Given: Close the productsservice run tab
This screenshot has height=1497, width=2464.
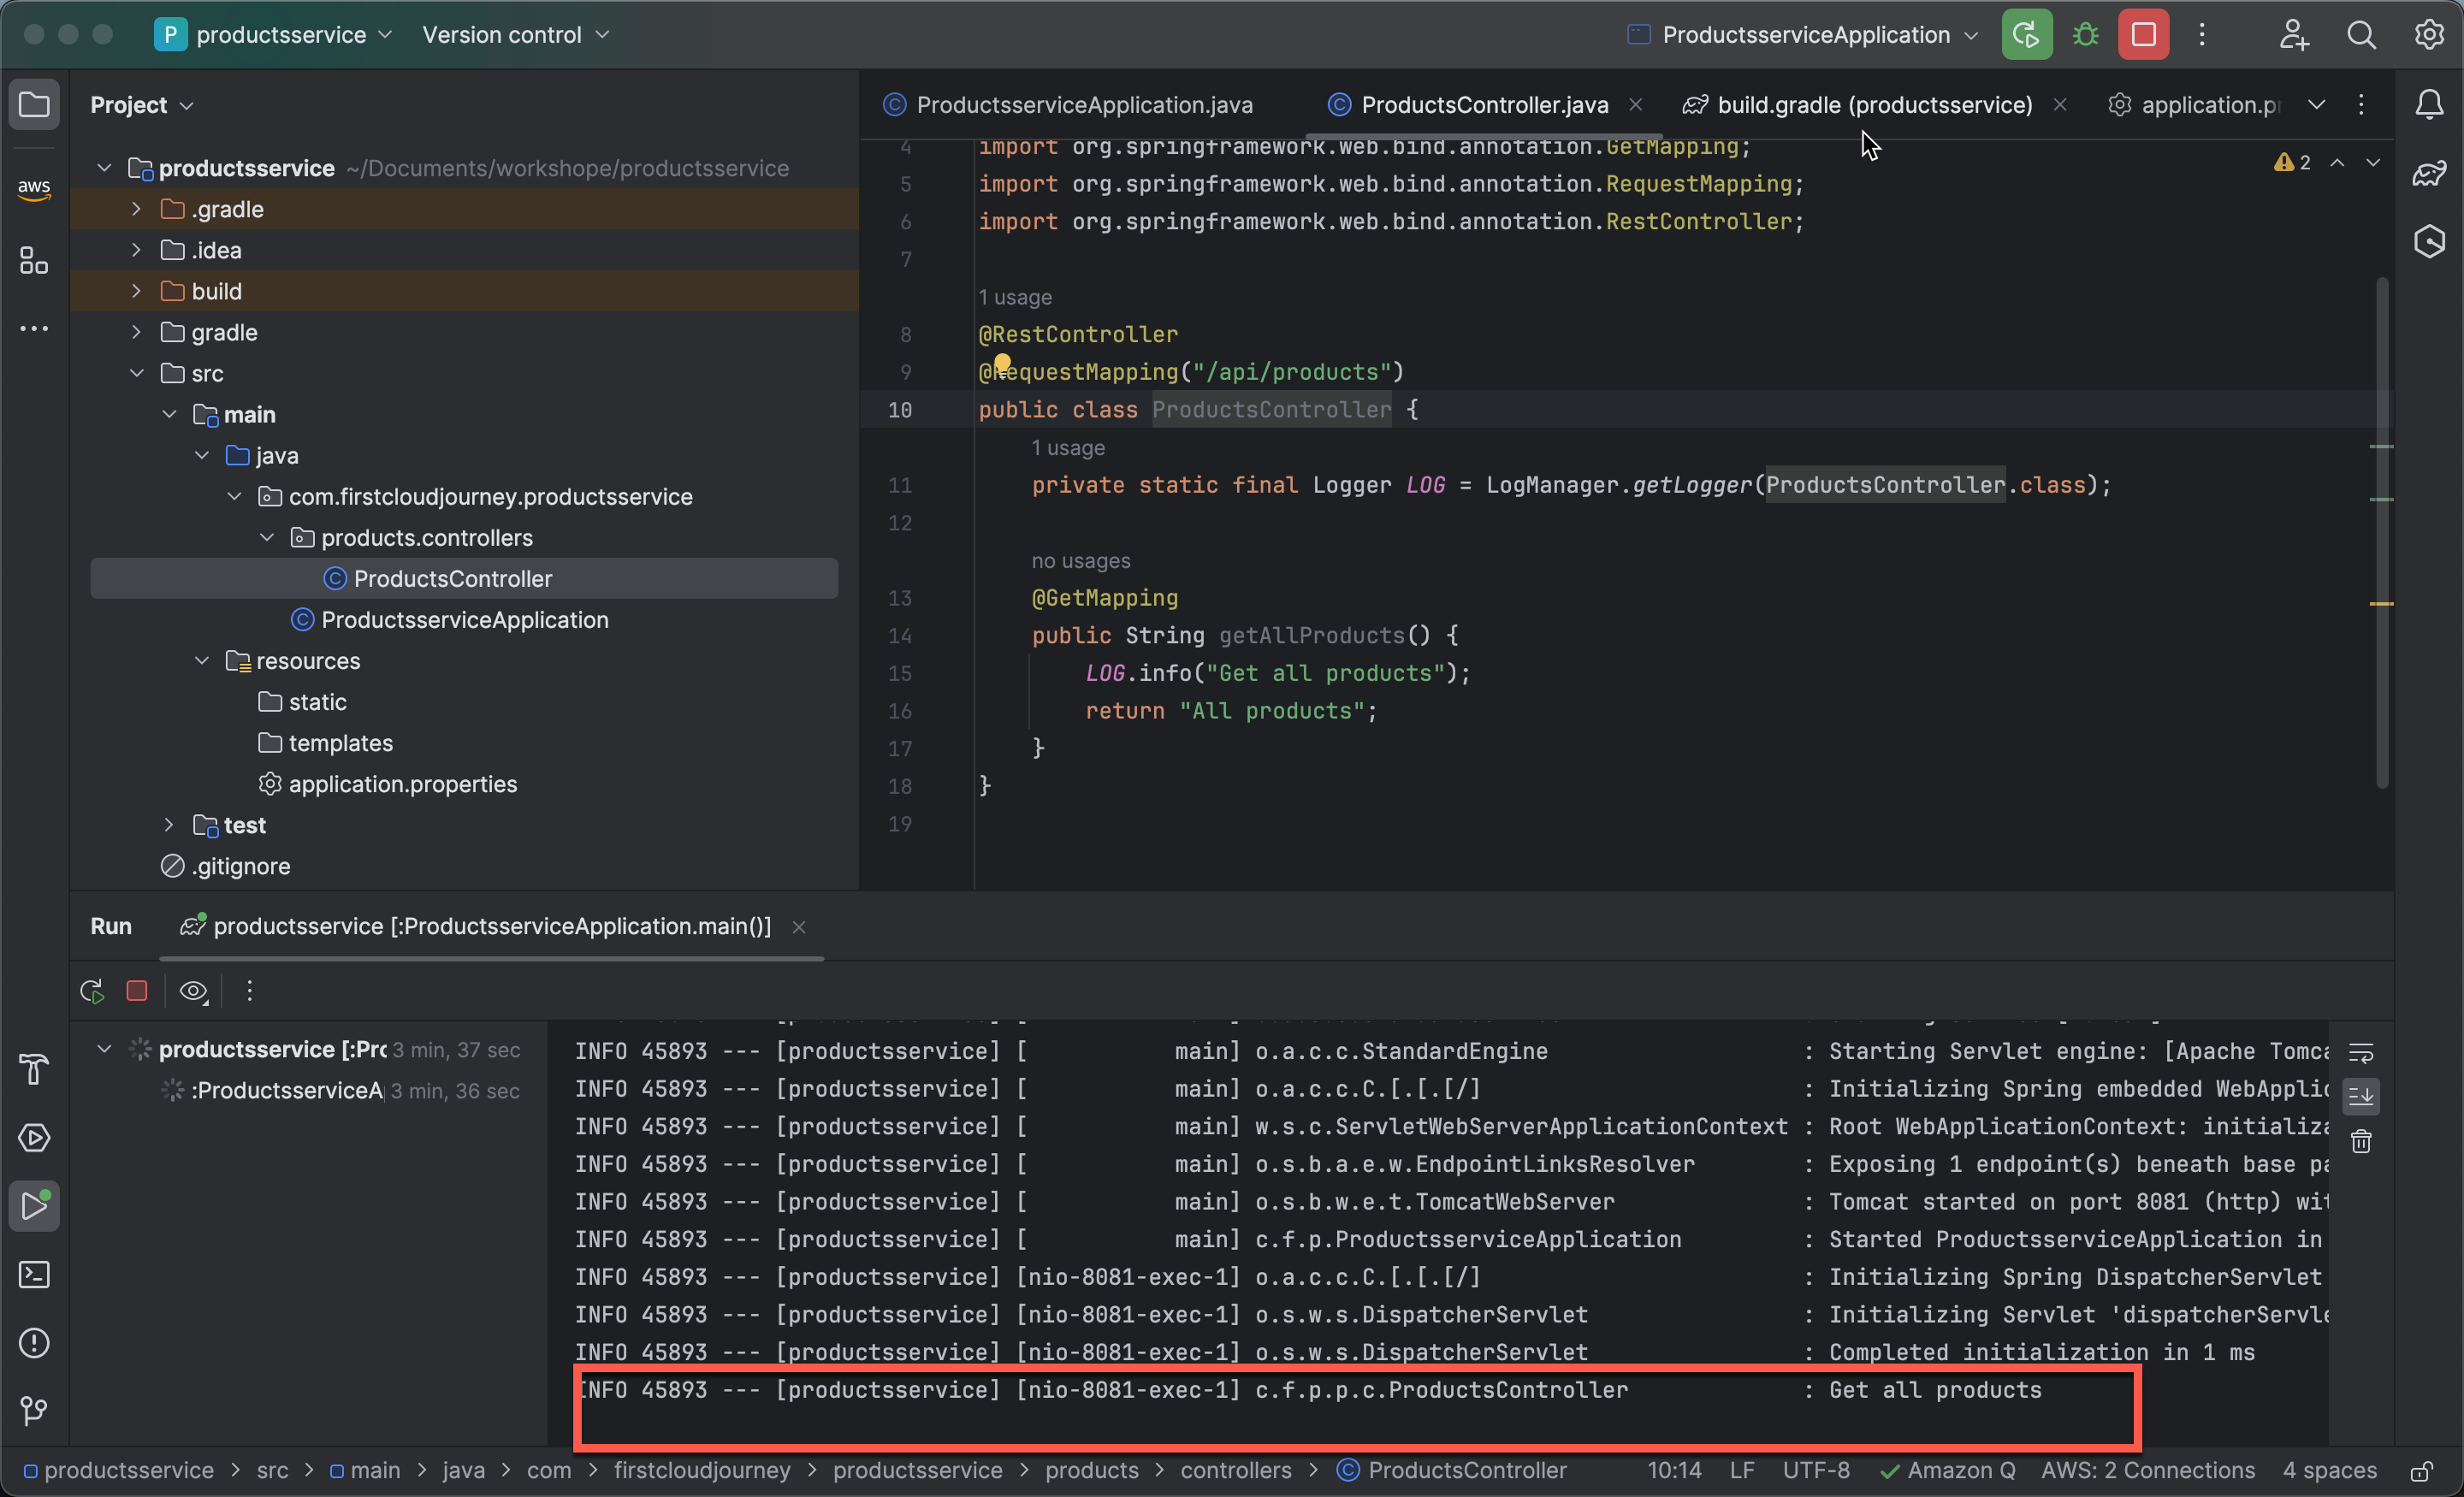Looking at the screenshot, I should [799, 927].
